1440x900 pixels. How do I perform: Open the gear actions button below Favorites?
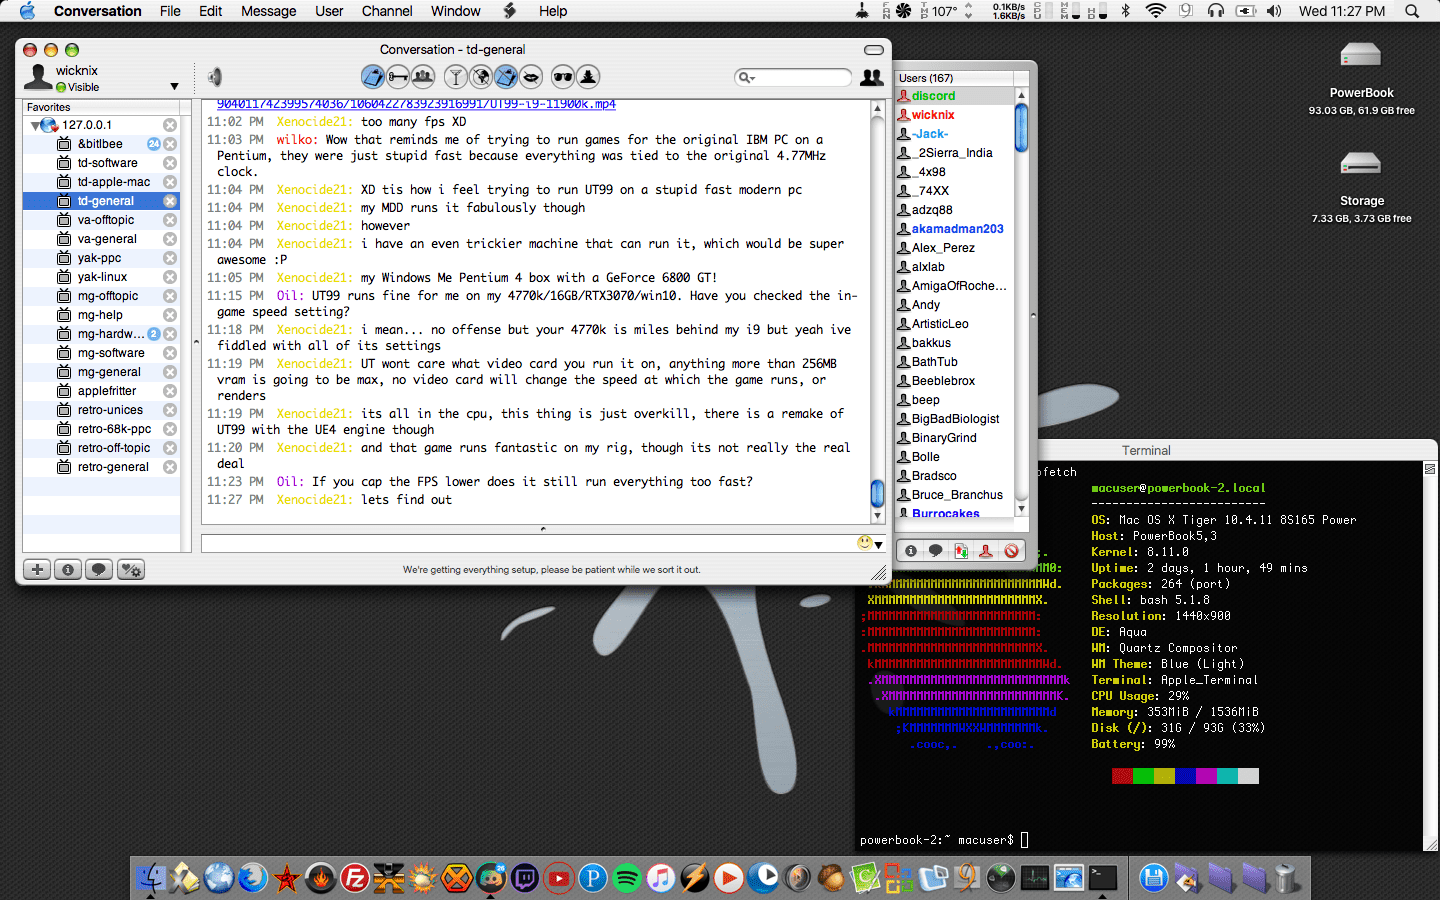click(x=131, y=570)
